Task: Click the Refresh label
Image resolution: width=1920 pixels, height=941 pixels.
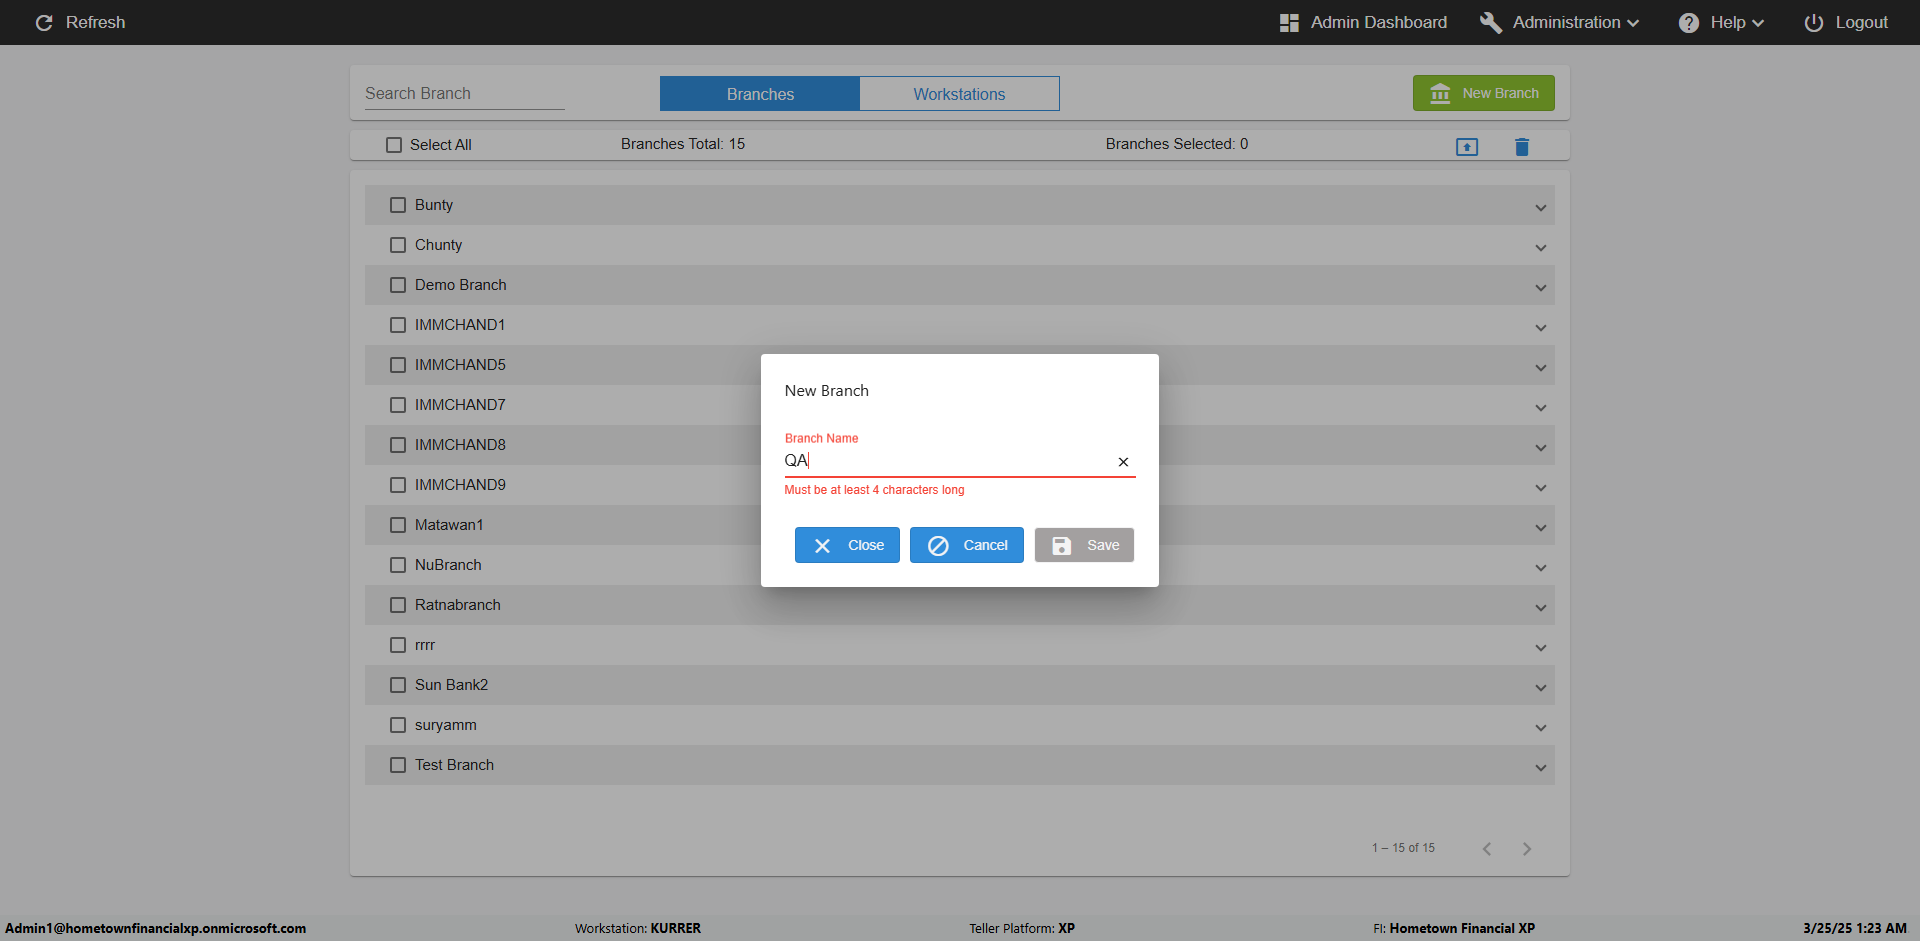Action: (x=96, y=22)
